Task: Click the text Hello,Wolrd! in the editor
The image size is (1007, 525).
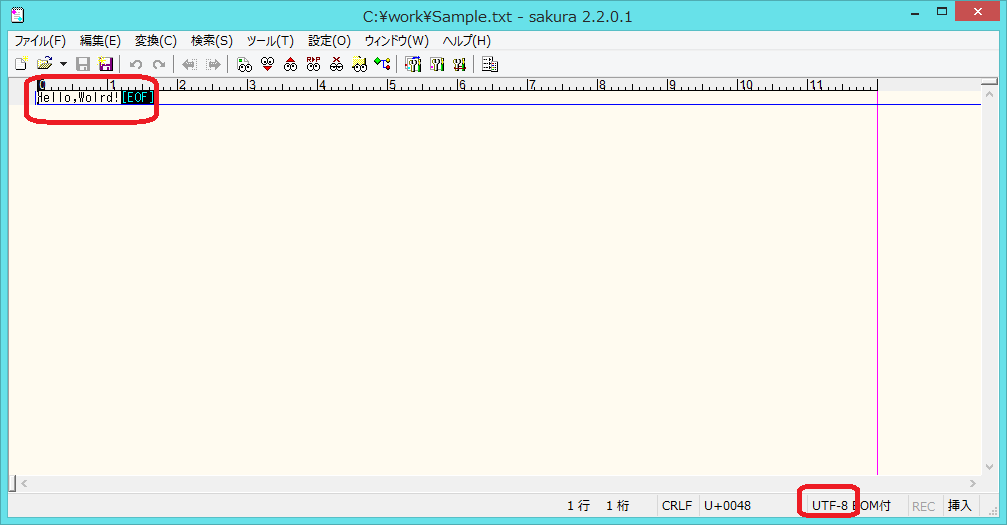Action: 78,98
